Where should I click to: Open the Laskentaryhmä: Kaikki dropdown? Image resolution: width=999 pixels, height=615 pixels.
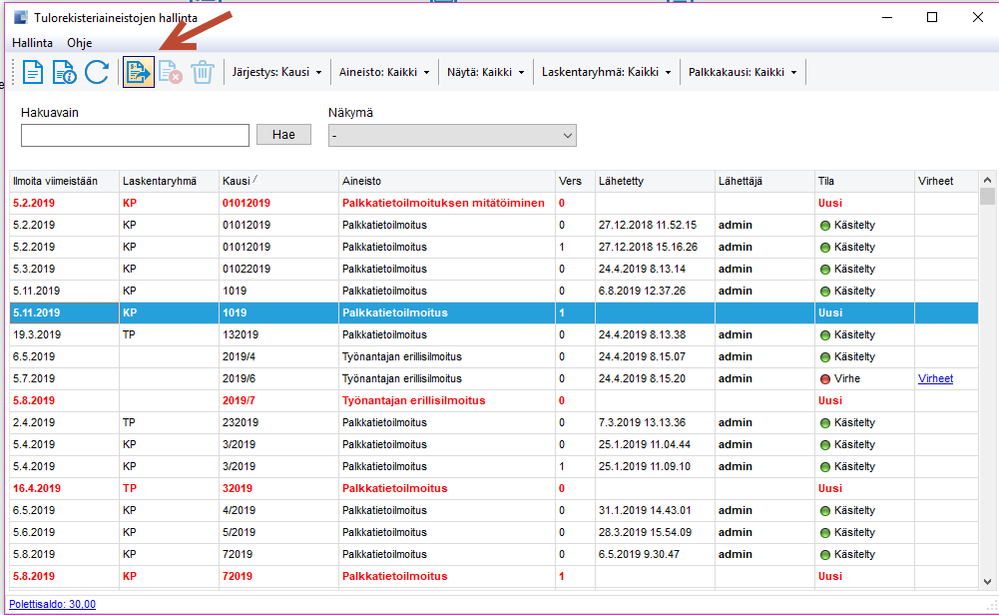pos(606,72)
